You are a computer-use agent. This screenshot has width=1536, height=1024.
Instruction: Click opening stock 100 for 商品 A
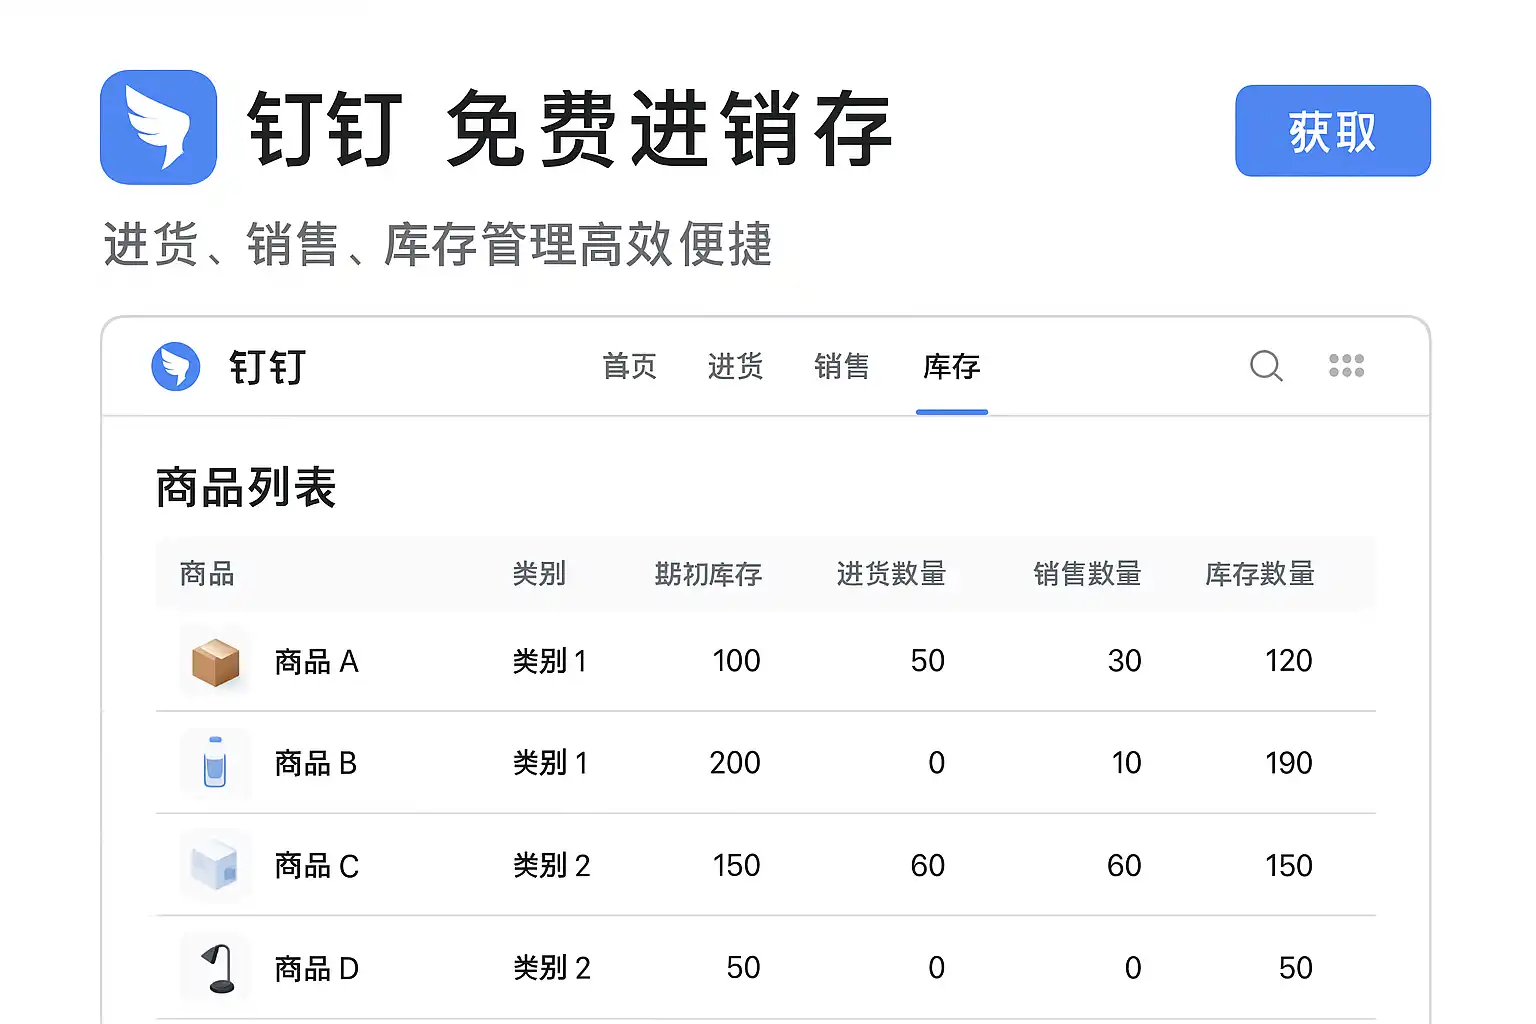point(736,661)
